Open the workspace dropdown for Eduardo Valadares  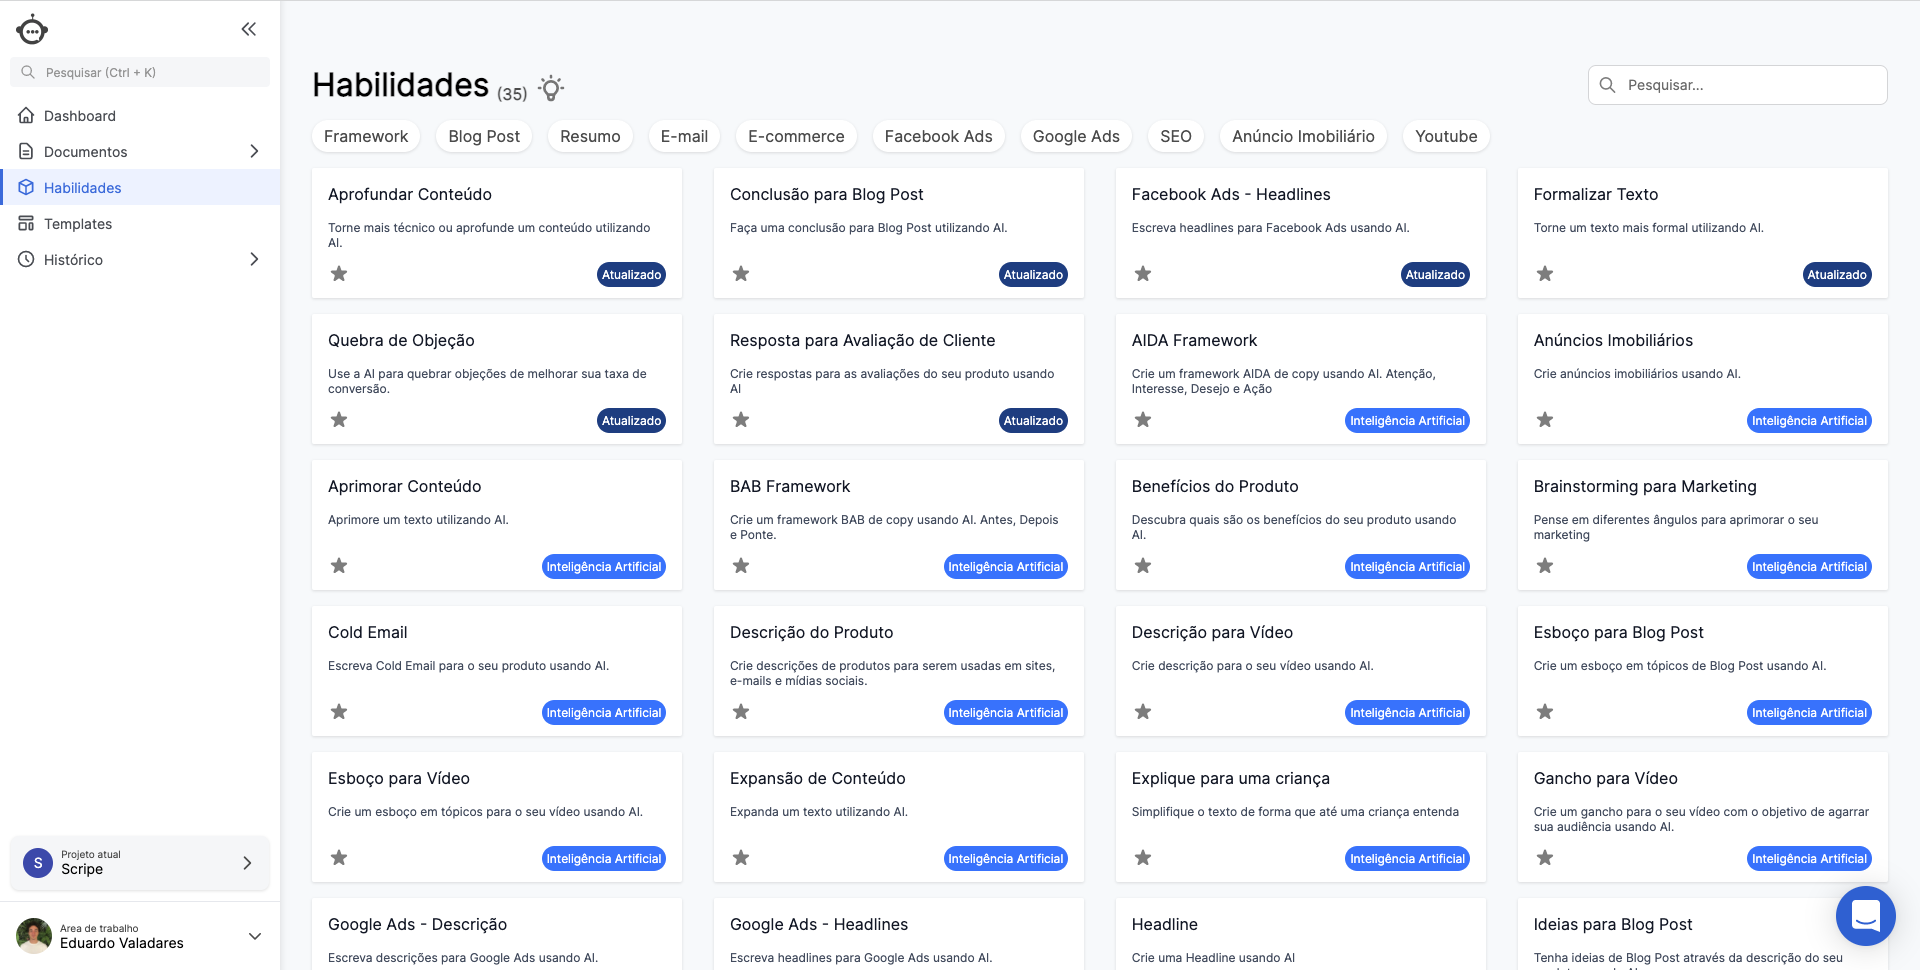point(255,935)
